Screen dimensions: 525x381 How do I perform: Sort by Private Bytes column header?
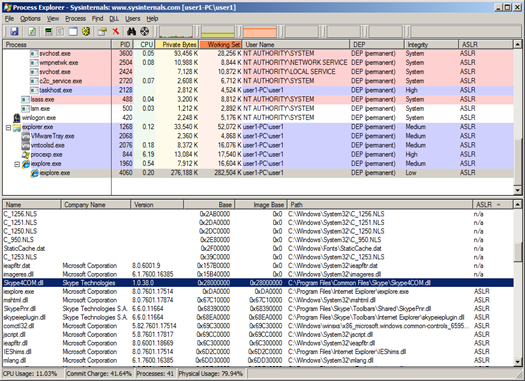click(x=177, y=45)
